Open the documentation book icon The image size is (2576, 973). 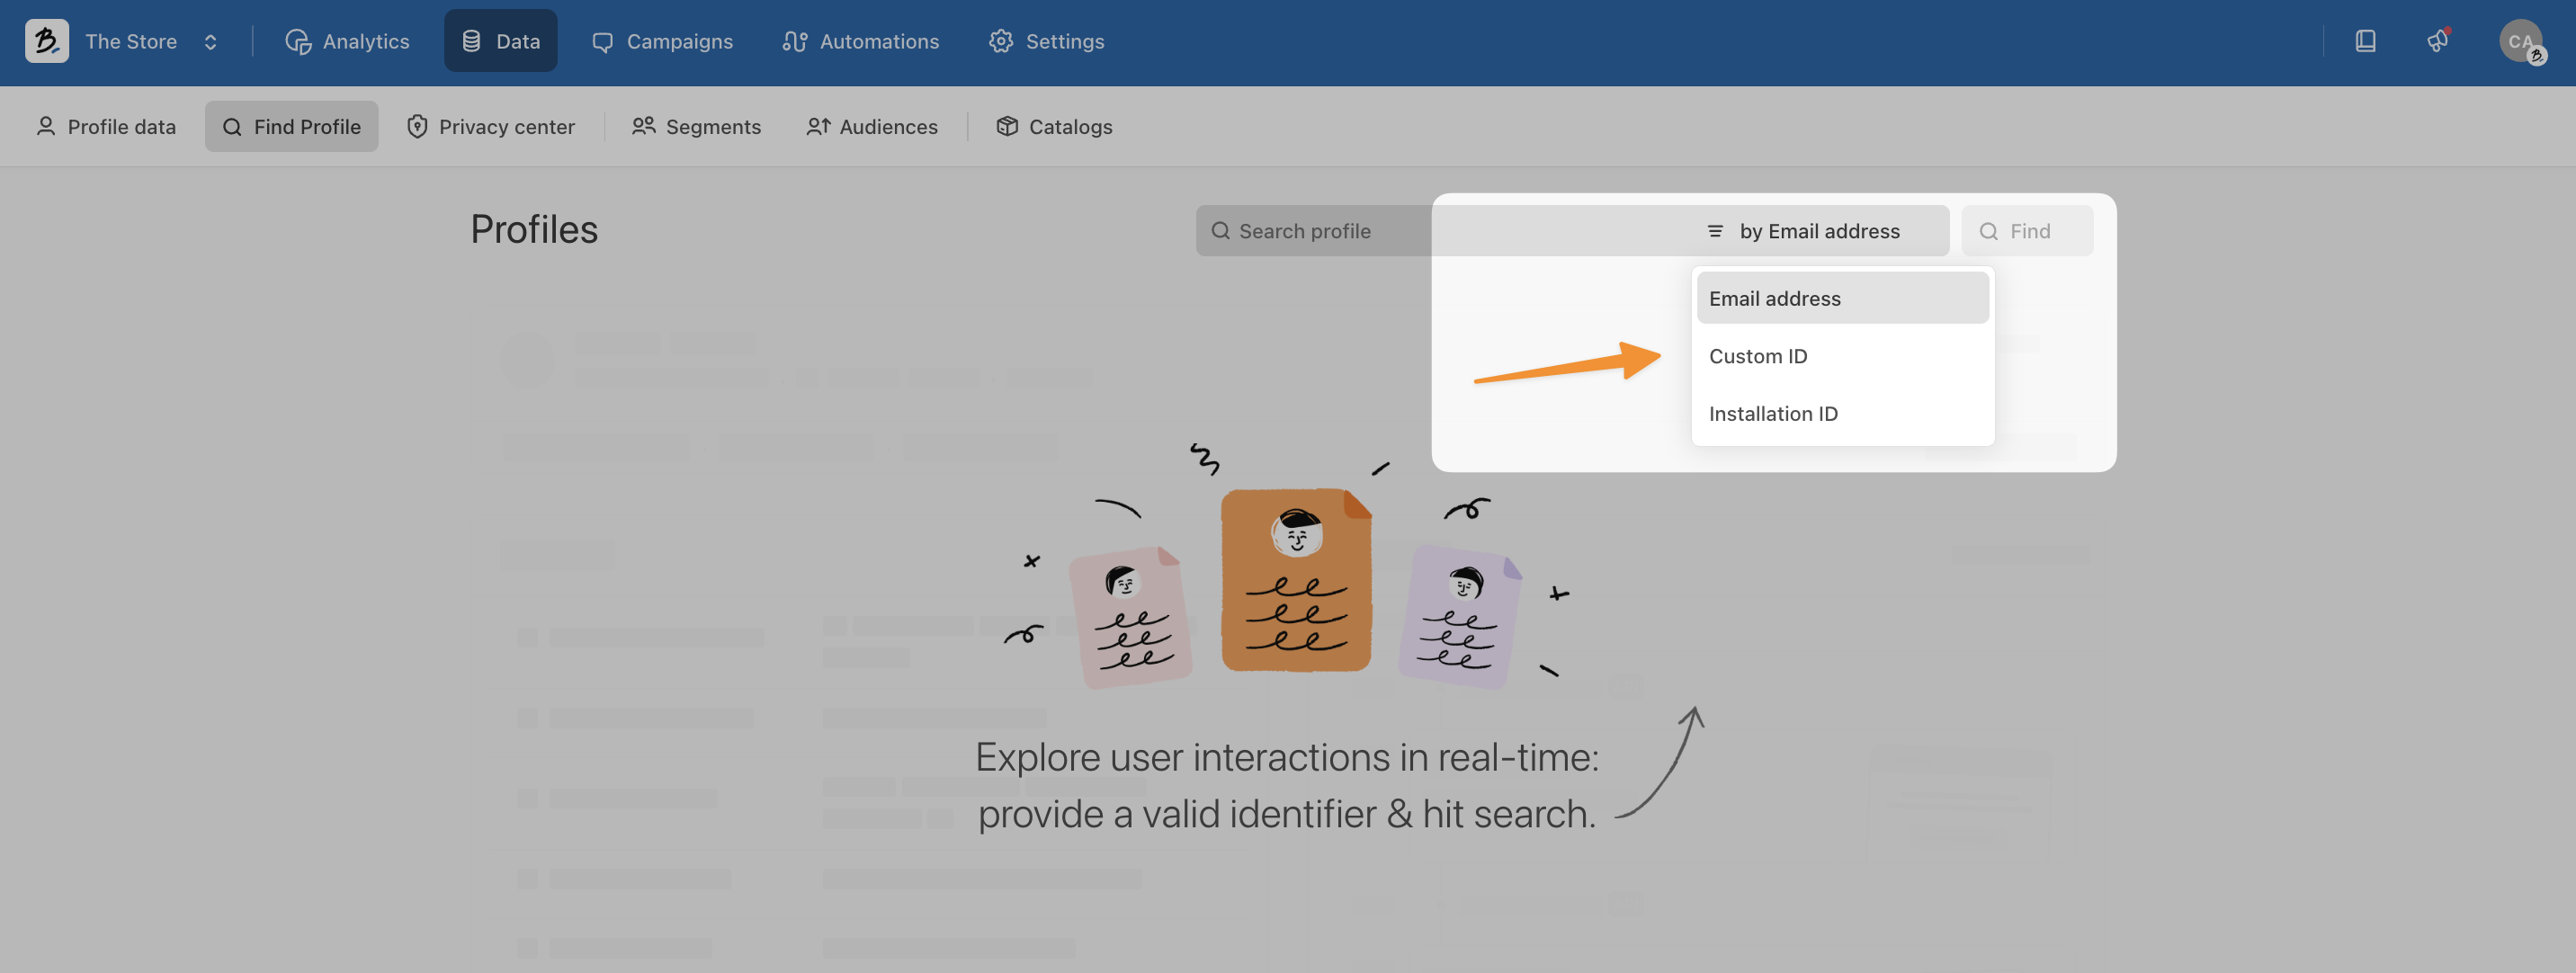tap(2365, 41)
